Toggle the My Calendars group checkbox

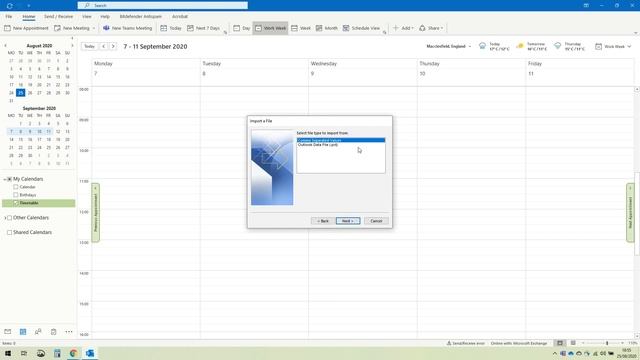(9, 179)
